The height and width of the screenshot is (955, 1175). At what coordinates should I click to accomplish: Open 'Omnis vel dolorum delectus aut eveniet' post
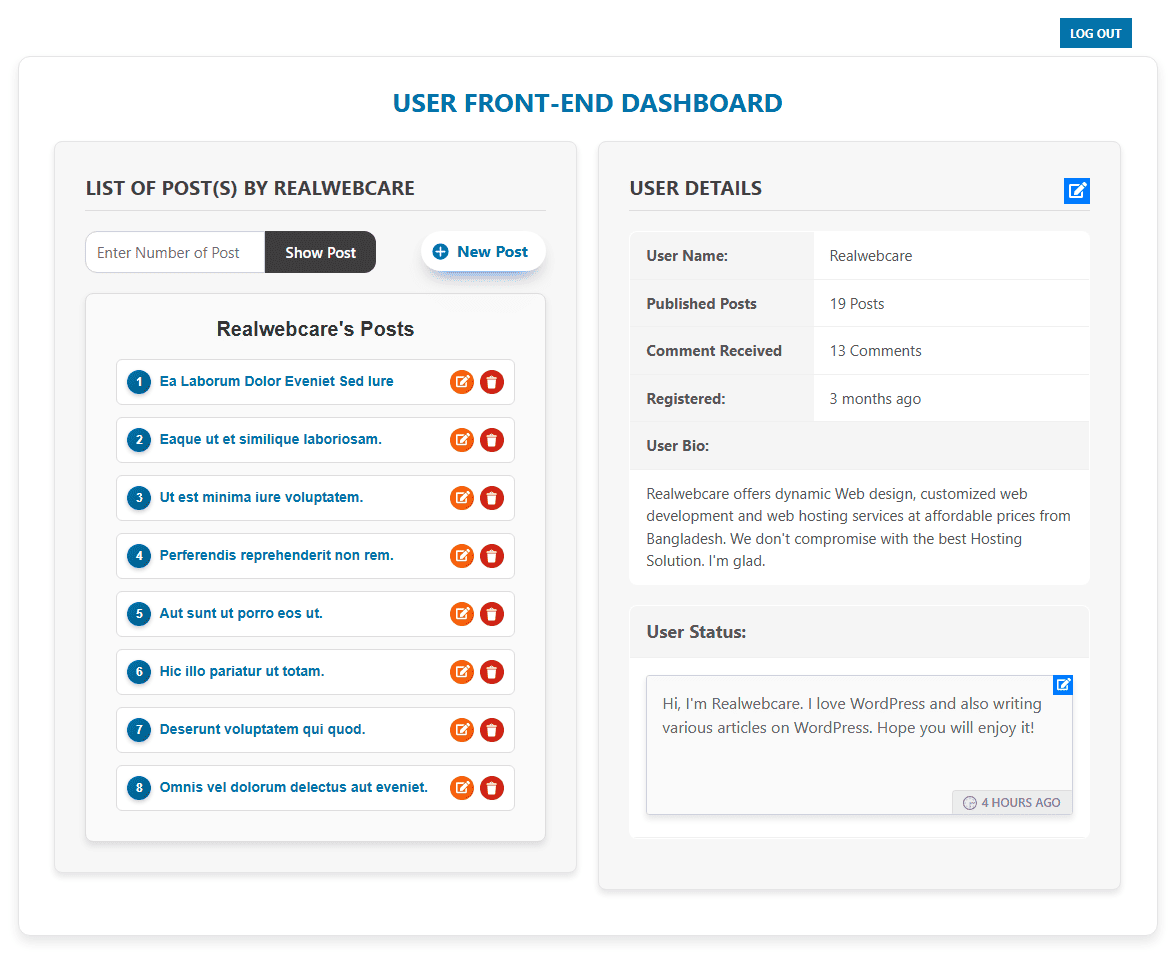point(293,788)
